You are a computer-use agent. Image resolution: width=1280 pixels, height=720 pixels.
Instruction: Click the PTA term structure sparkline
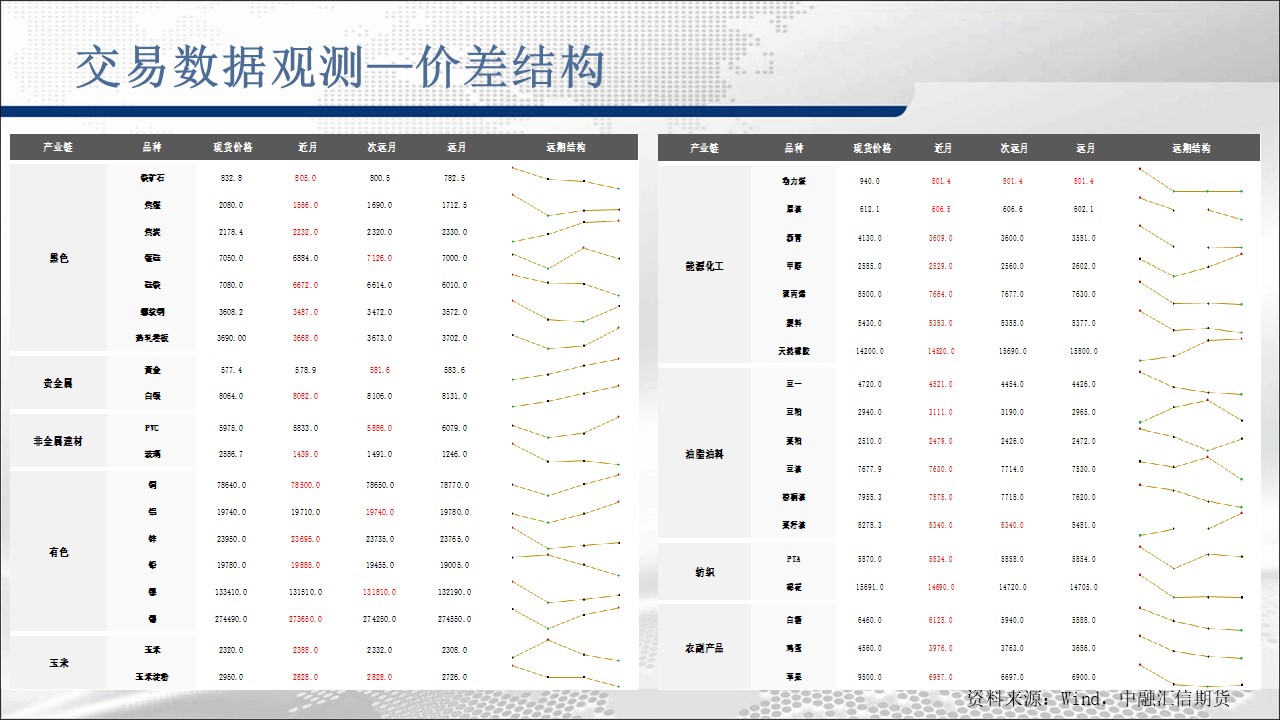pos(1191,558)
